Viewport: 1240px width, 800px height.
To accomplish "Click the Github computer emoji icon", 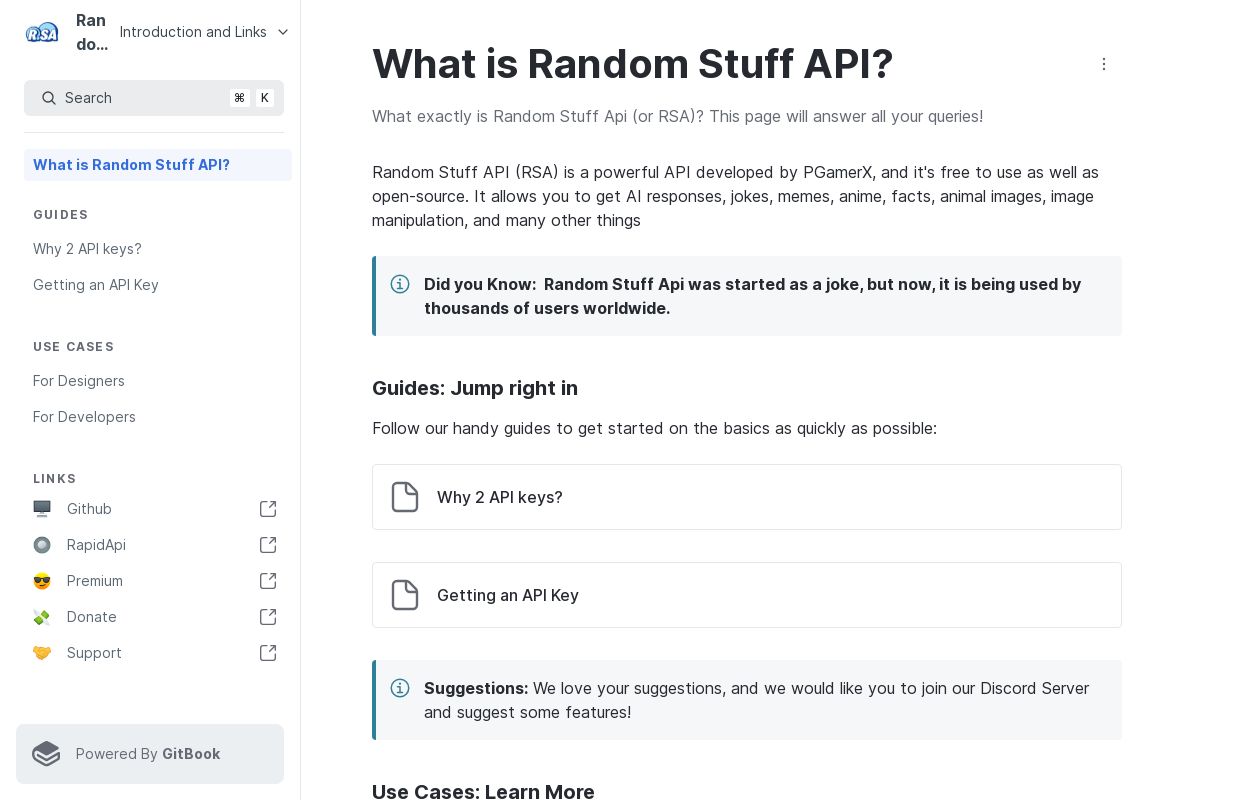I will (42, 509).
